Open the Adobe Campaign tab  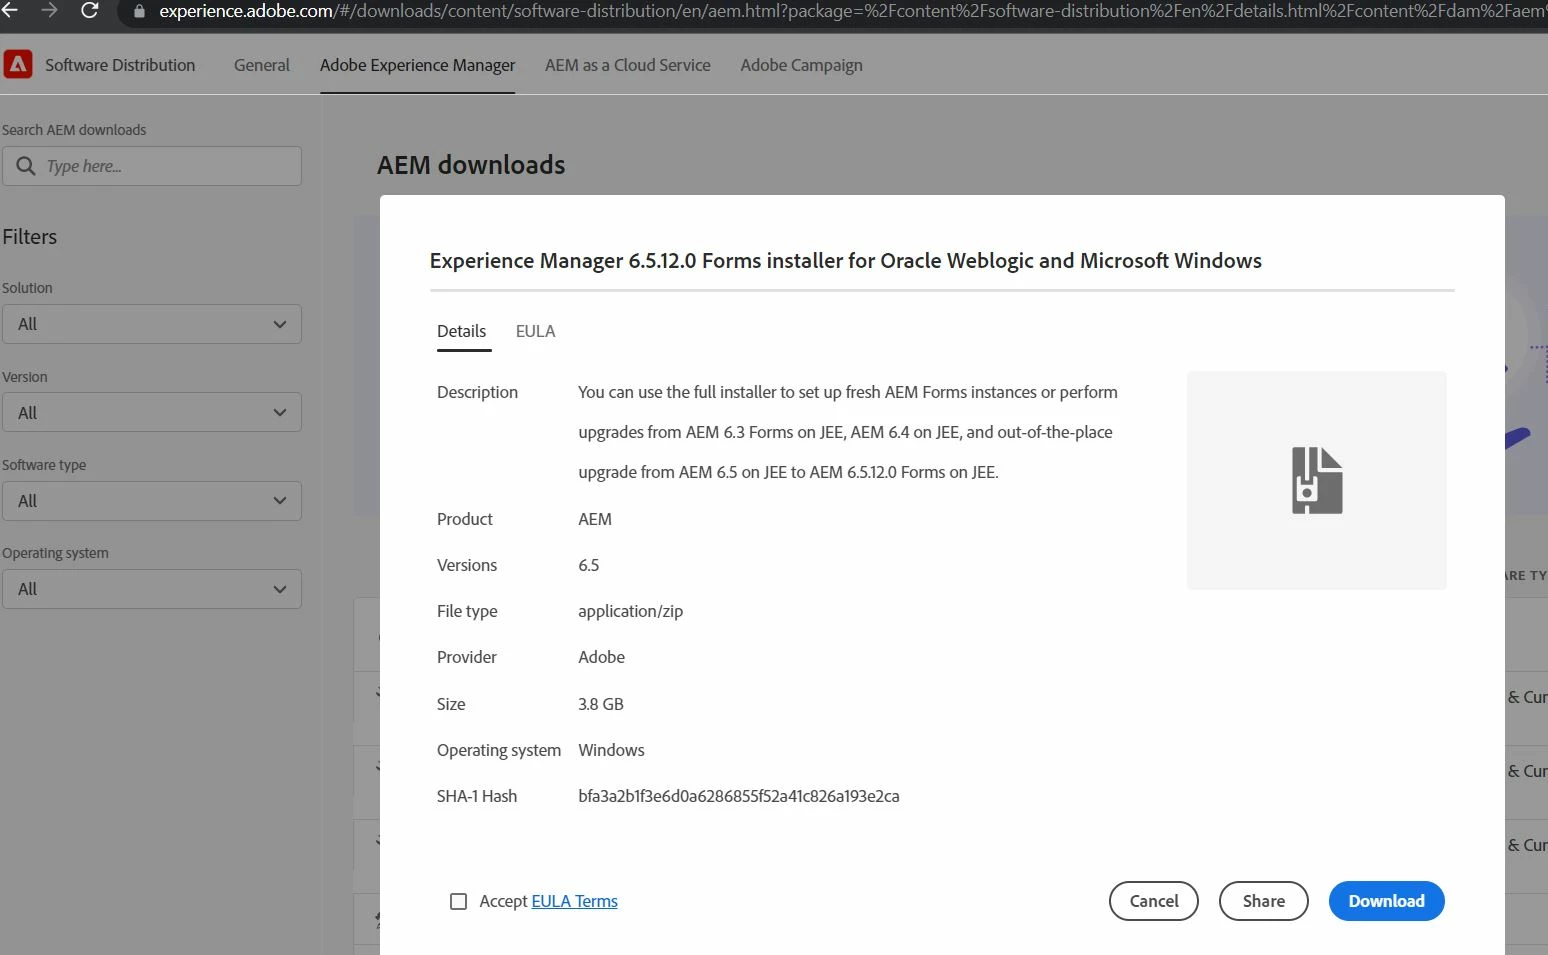(801, 65)
